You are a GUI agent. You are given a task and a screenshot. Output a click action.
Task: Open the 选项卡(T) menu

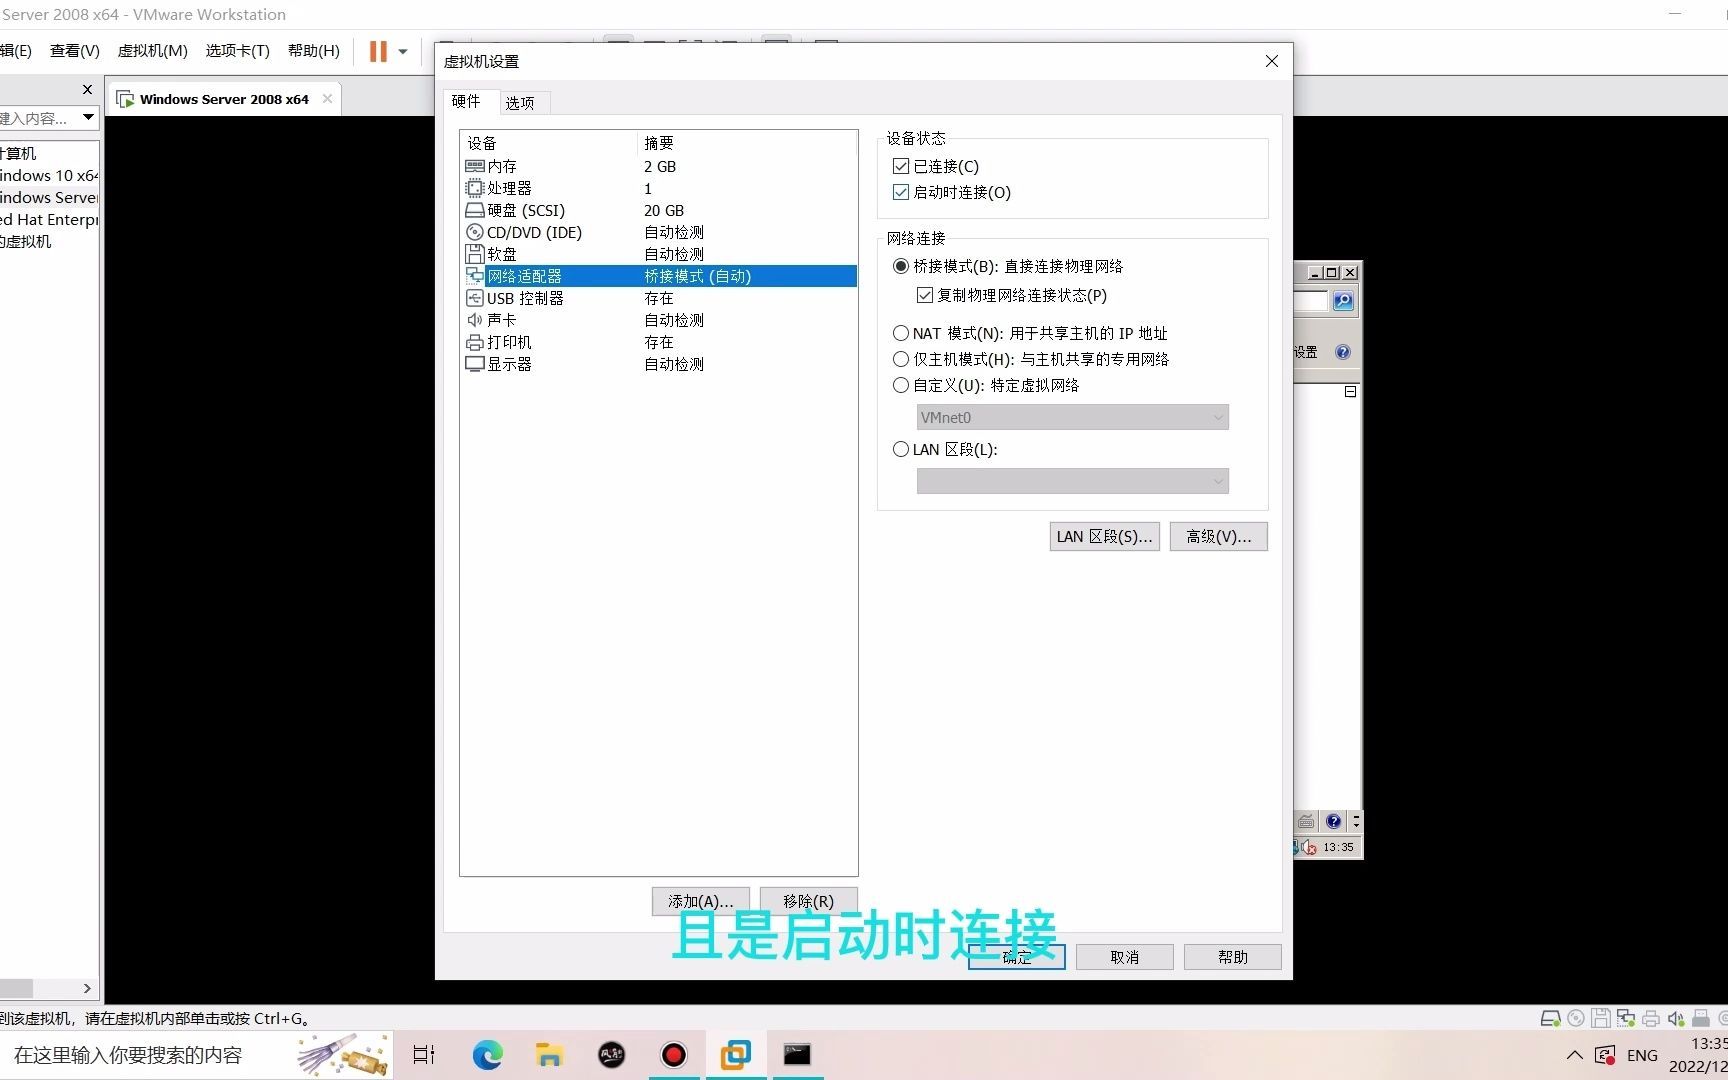pos(238,51)
